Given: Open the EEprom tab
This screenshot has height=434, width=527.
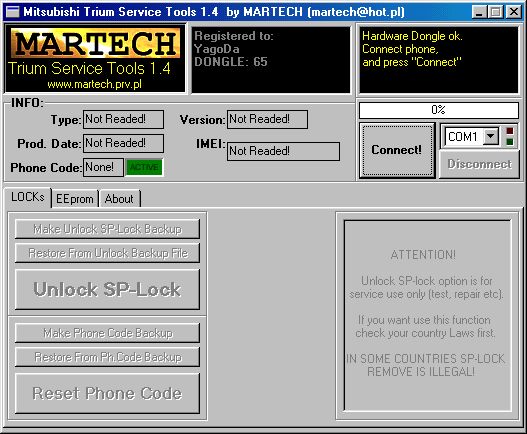Looking at the screenshot, I should (75, 199).
